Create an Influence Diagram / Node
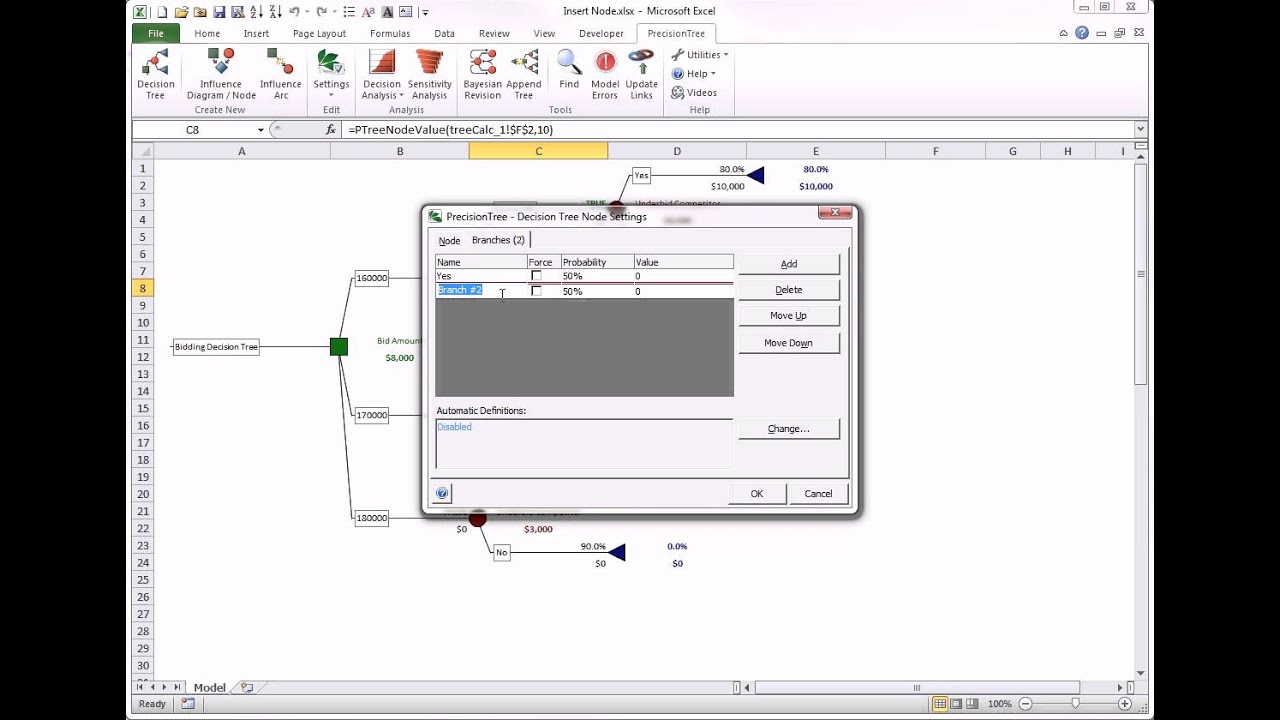The image size is (1280, 720). point(221,75)
